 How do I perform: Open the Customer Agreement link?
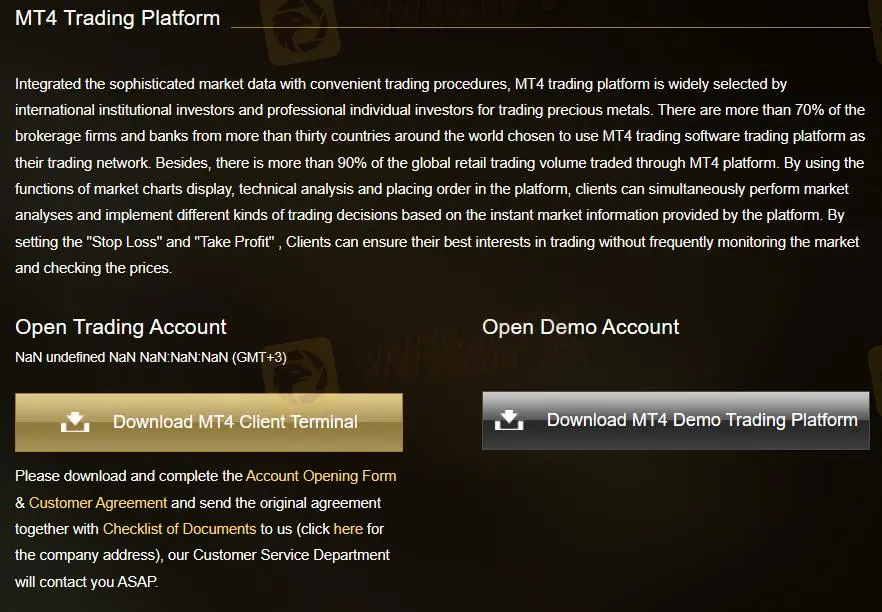(98, 502)
